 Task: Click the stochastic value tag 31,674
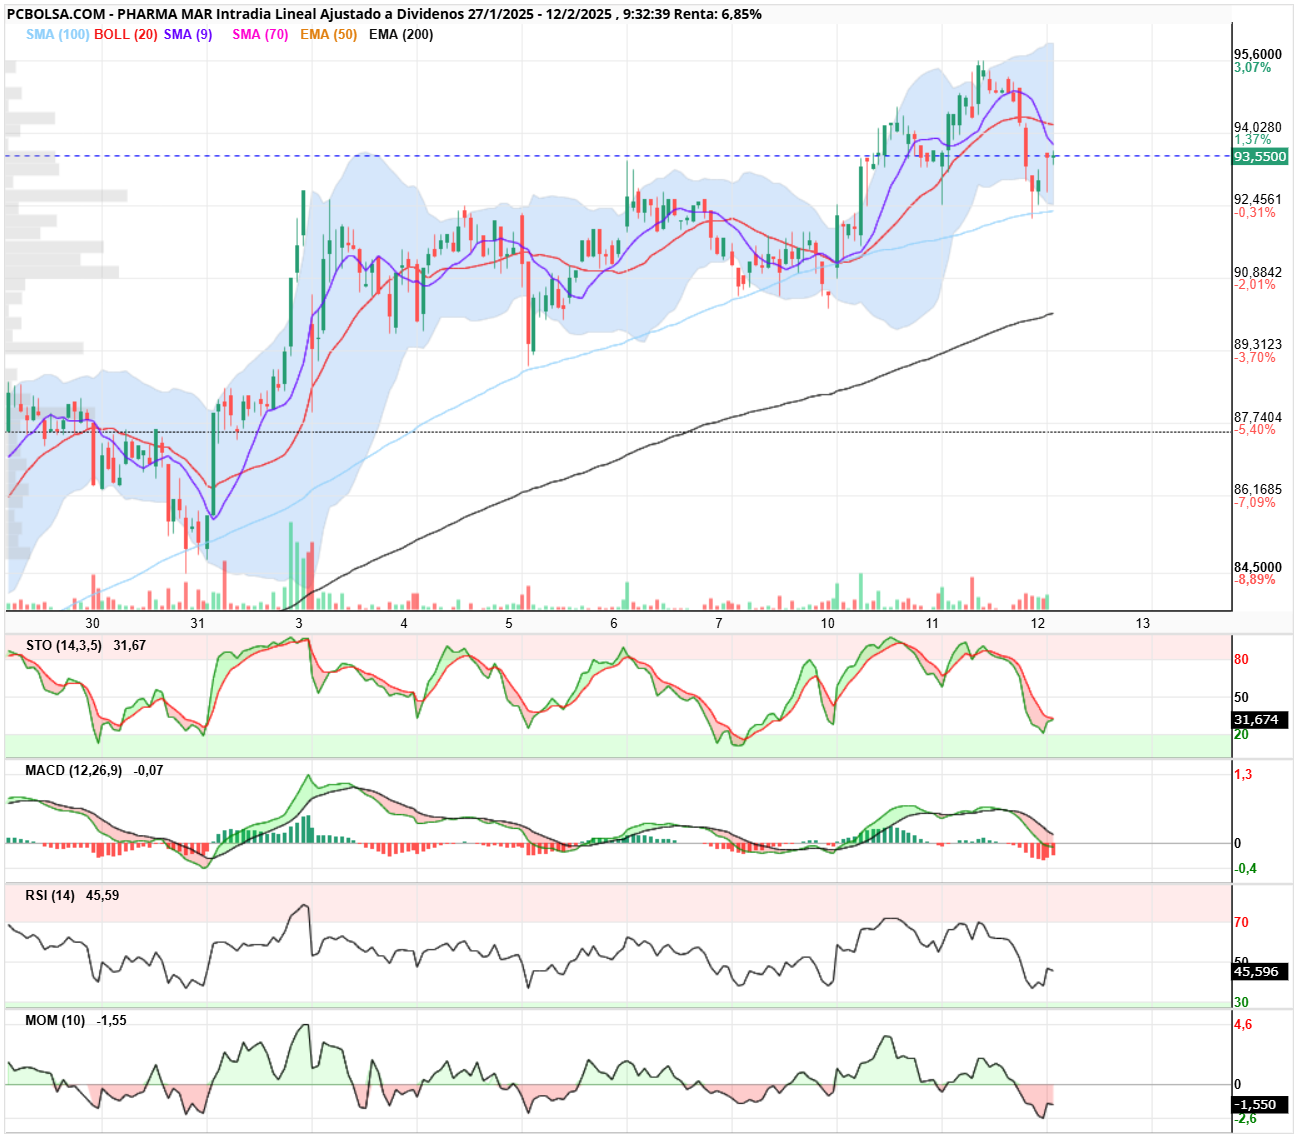pos(1260,720)
